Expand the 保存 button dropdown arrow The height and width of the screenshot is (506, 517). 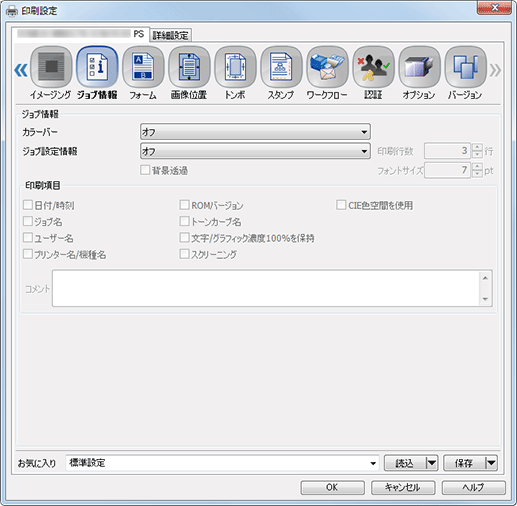tap(491, 463)
